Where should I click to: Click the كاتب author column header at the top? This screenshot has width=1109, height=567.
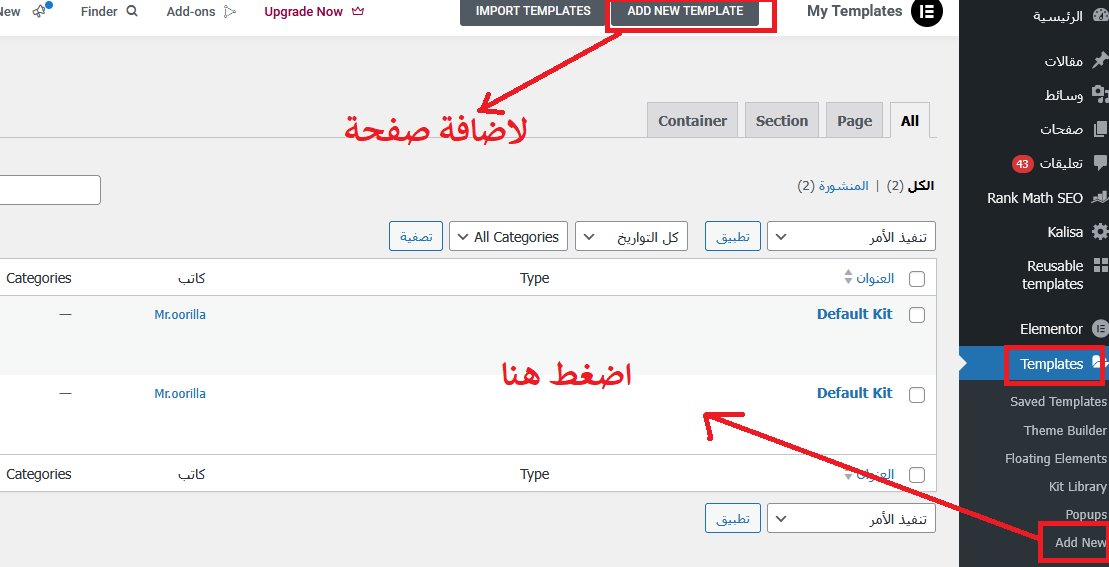click(x=191, y=278)
